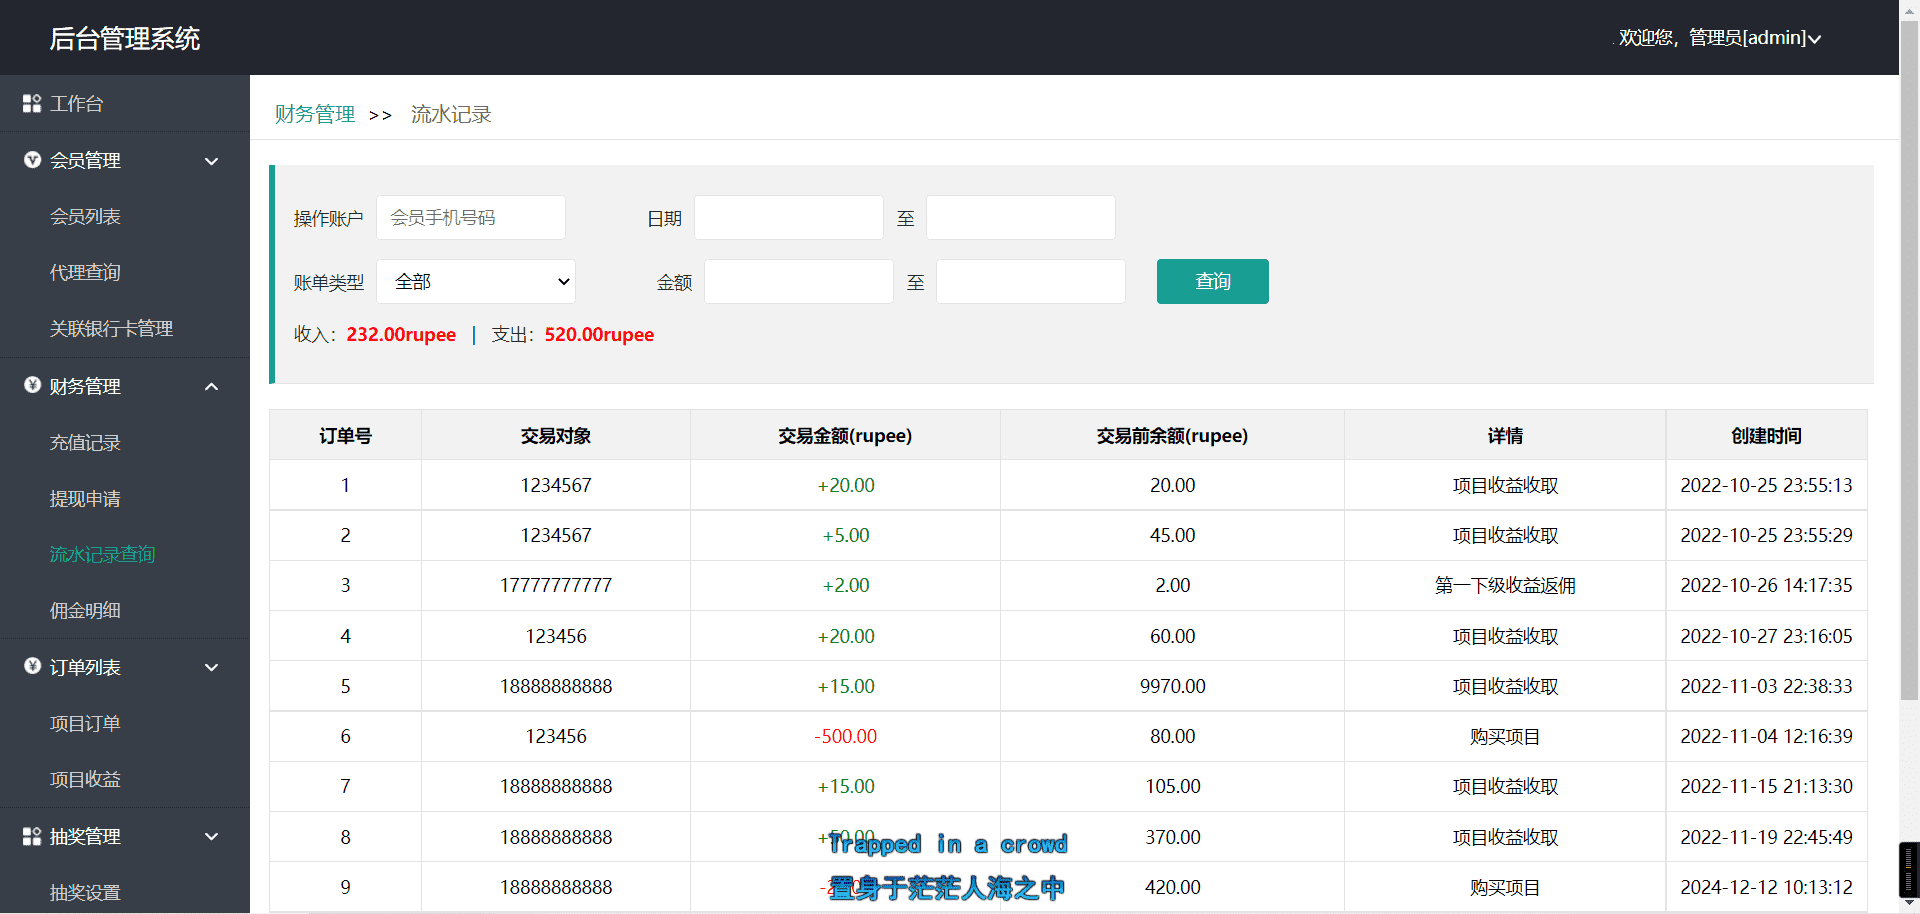Screen dimensions: 1920x914
Task: Click the 会员手机号码 input field
Action: [x=471, y=218]
